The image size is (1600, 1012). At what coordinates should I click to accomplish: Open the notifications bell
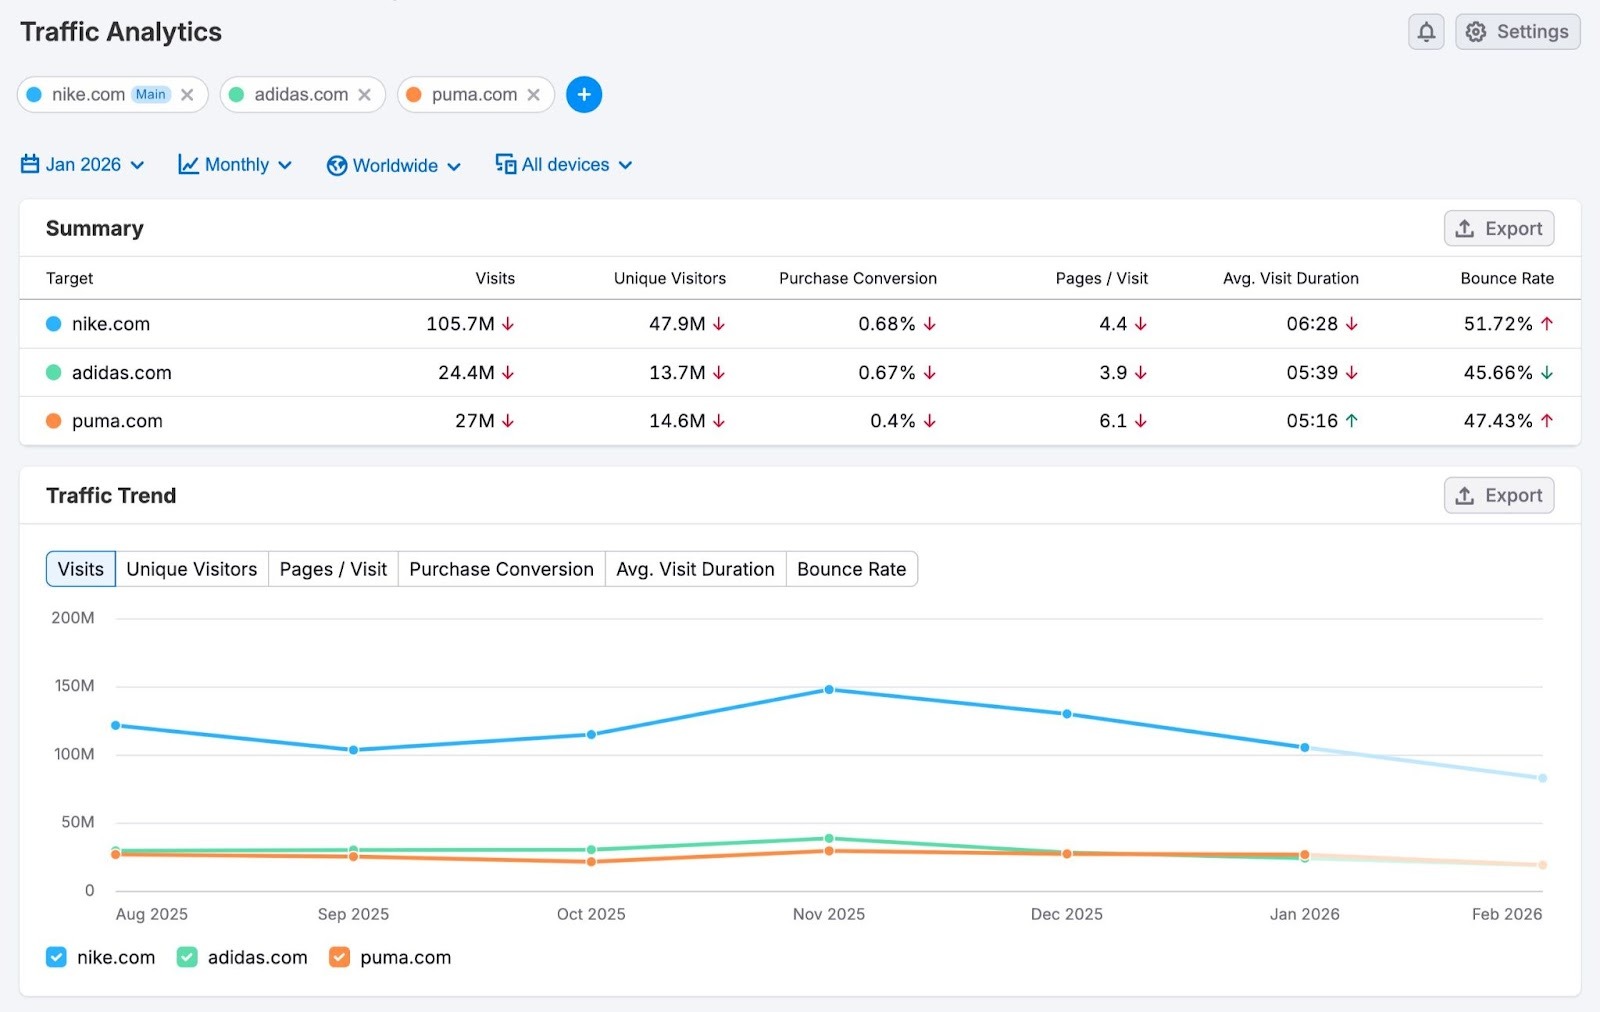point(1426,31)
